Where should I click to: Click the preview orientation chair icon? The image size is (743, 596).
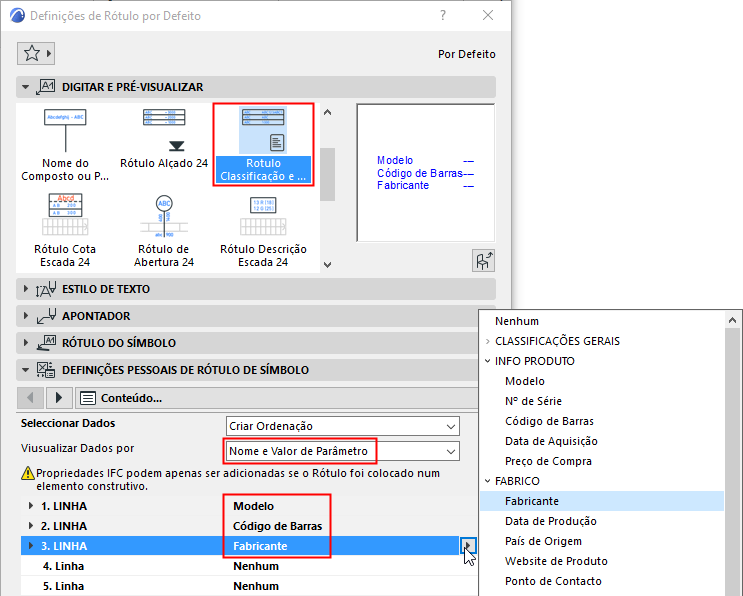[x=483, y=261]
